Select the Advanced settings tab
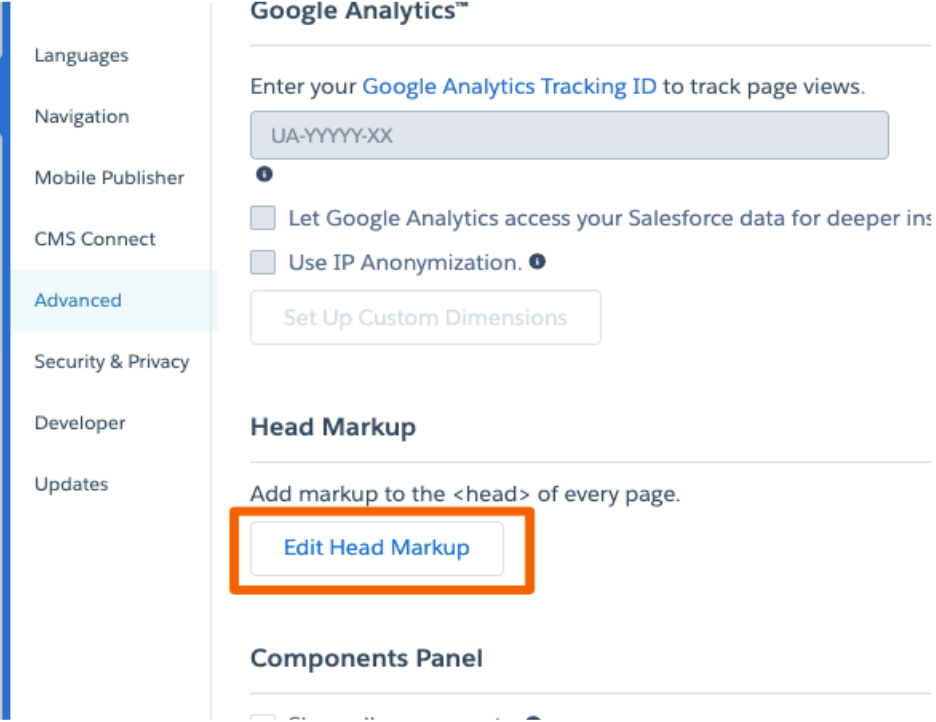Image resolution: width=936 pixels, height=722 pixels. point(78,300)
